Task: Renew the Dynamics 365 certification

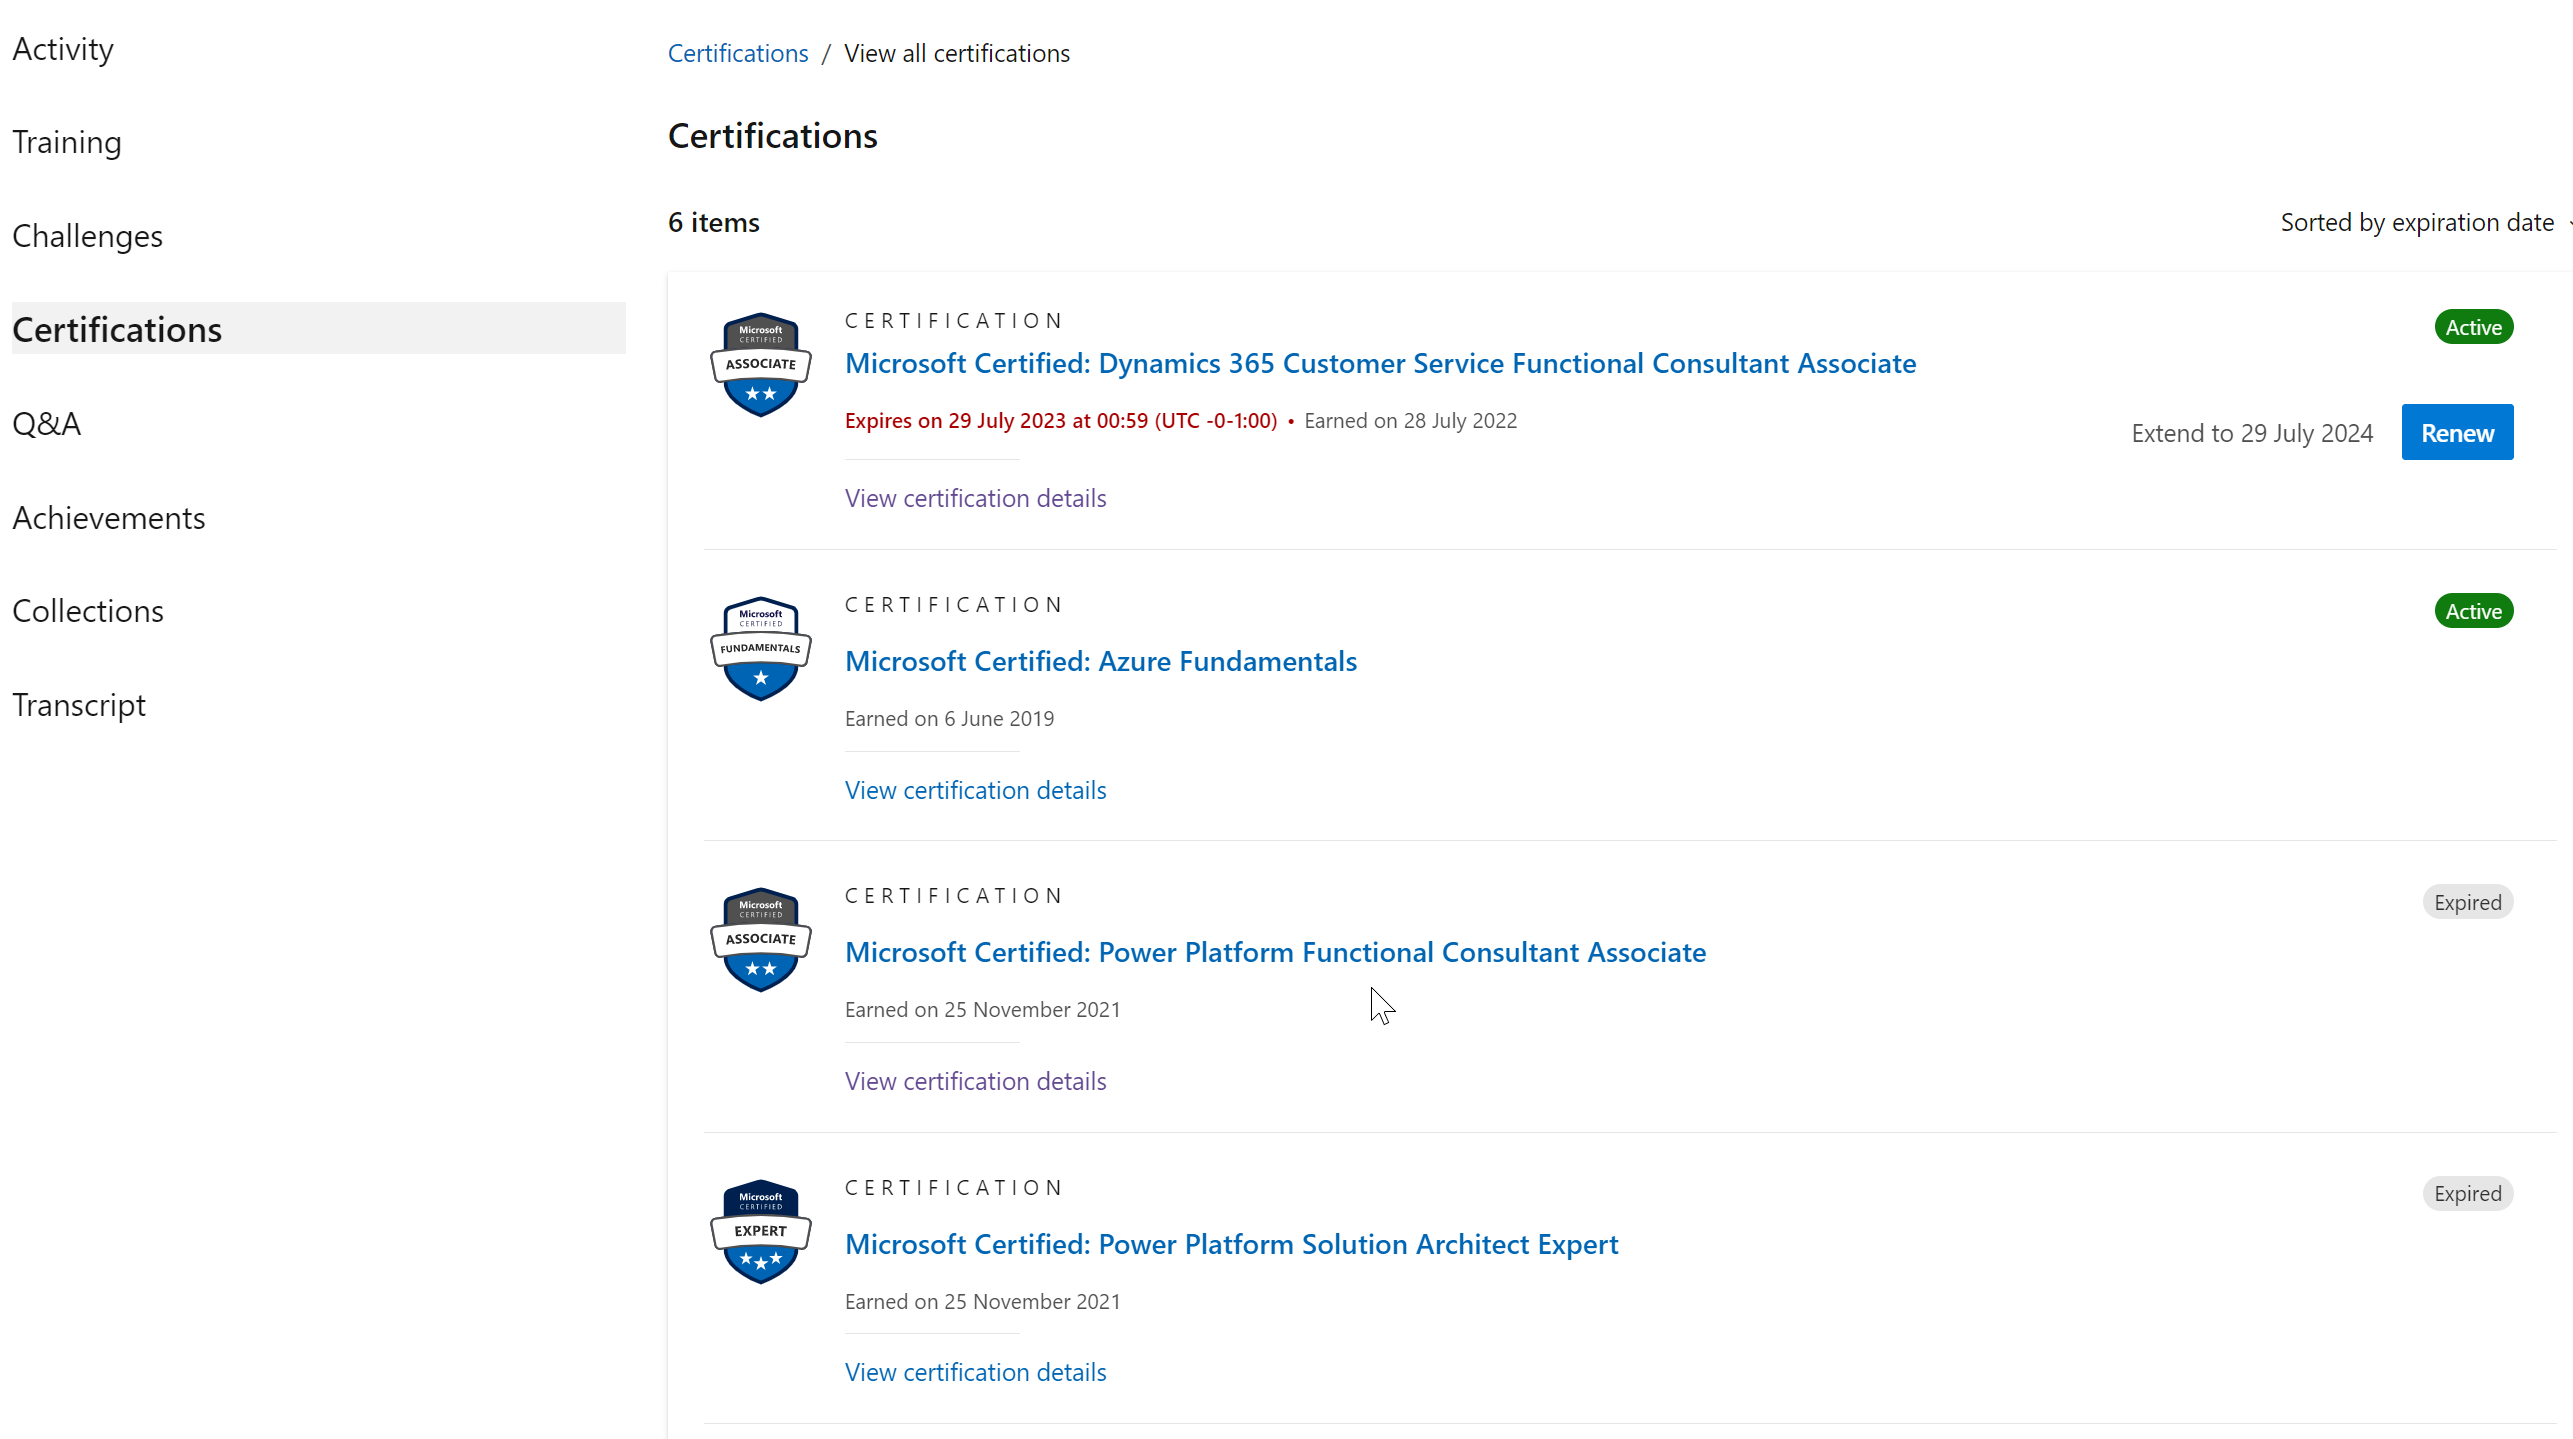Action: coord(2456,432)
